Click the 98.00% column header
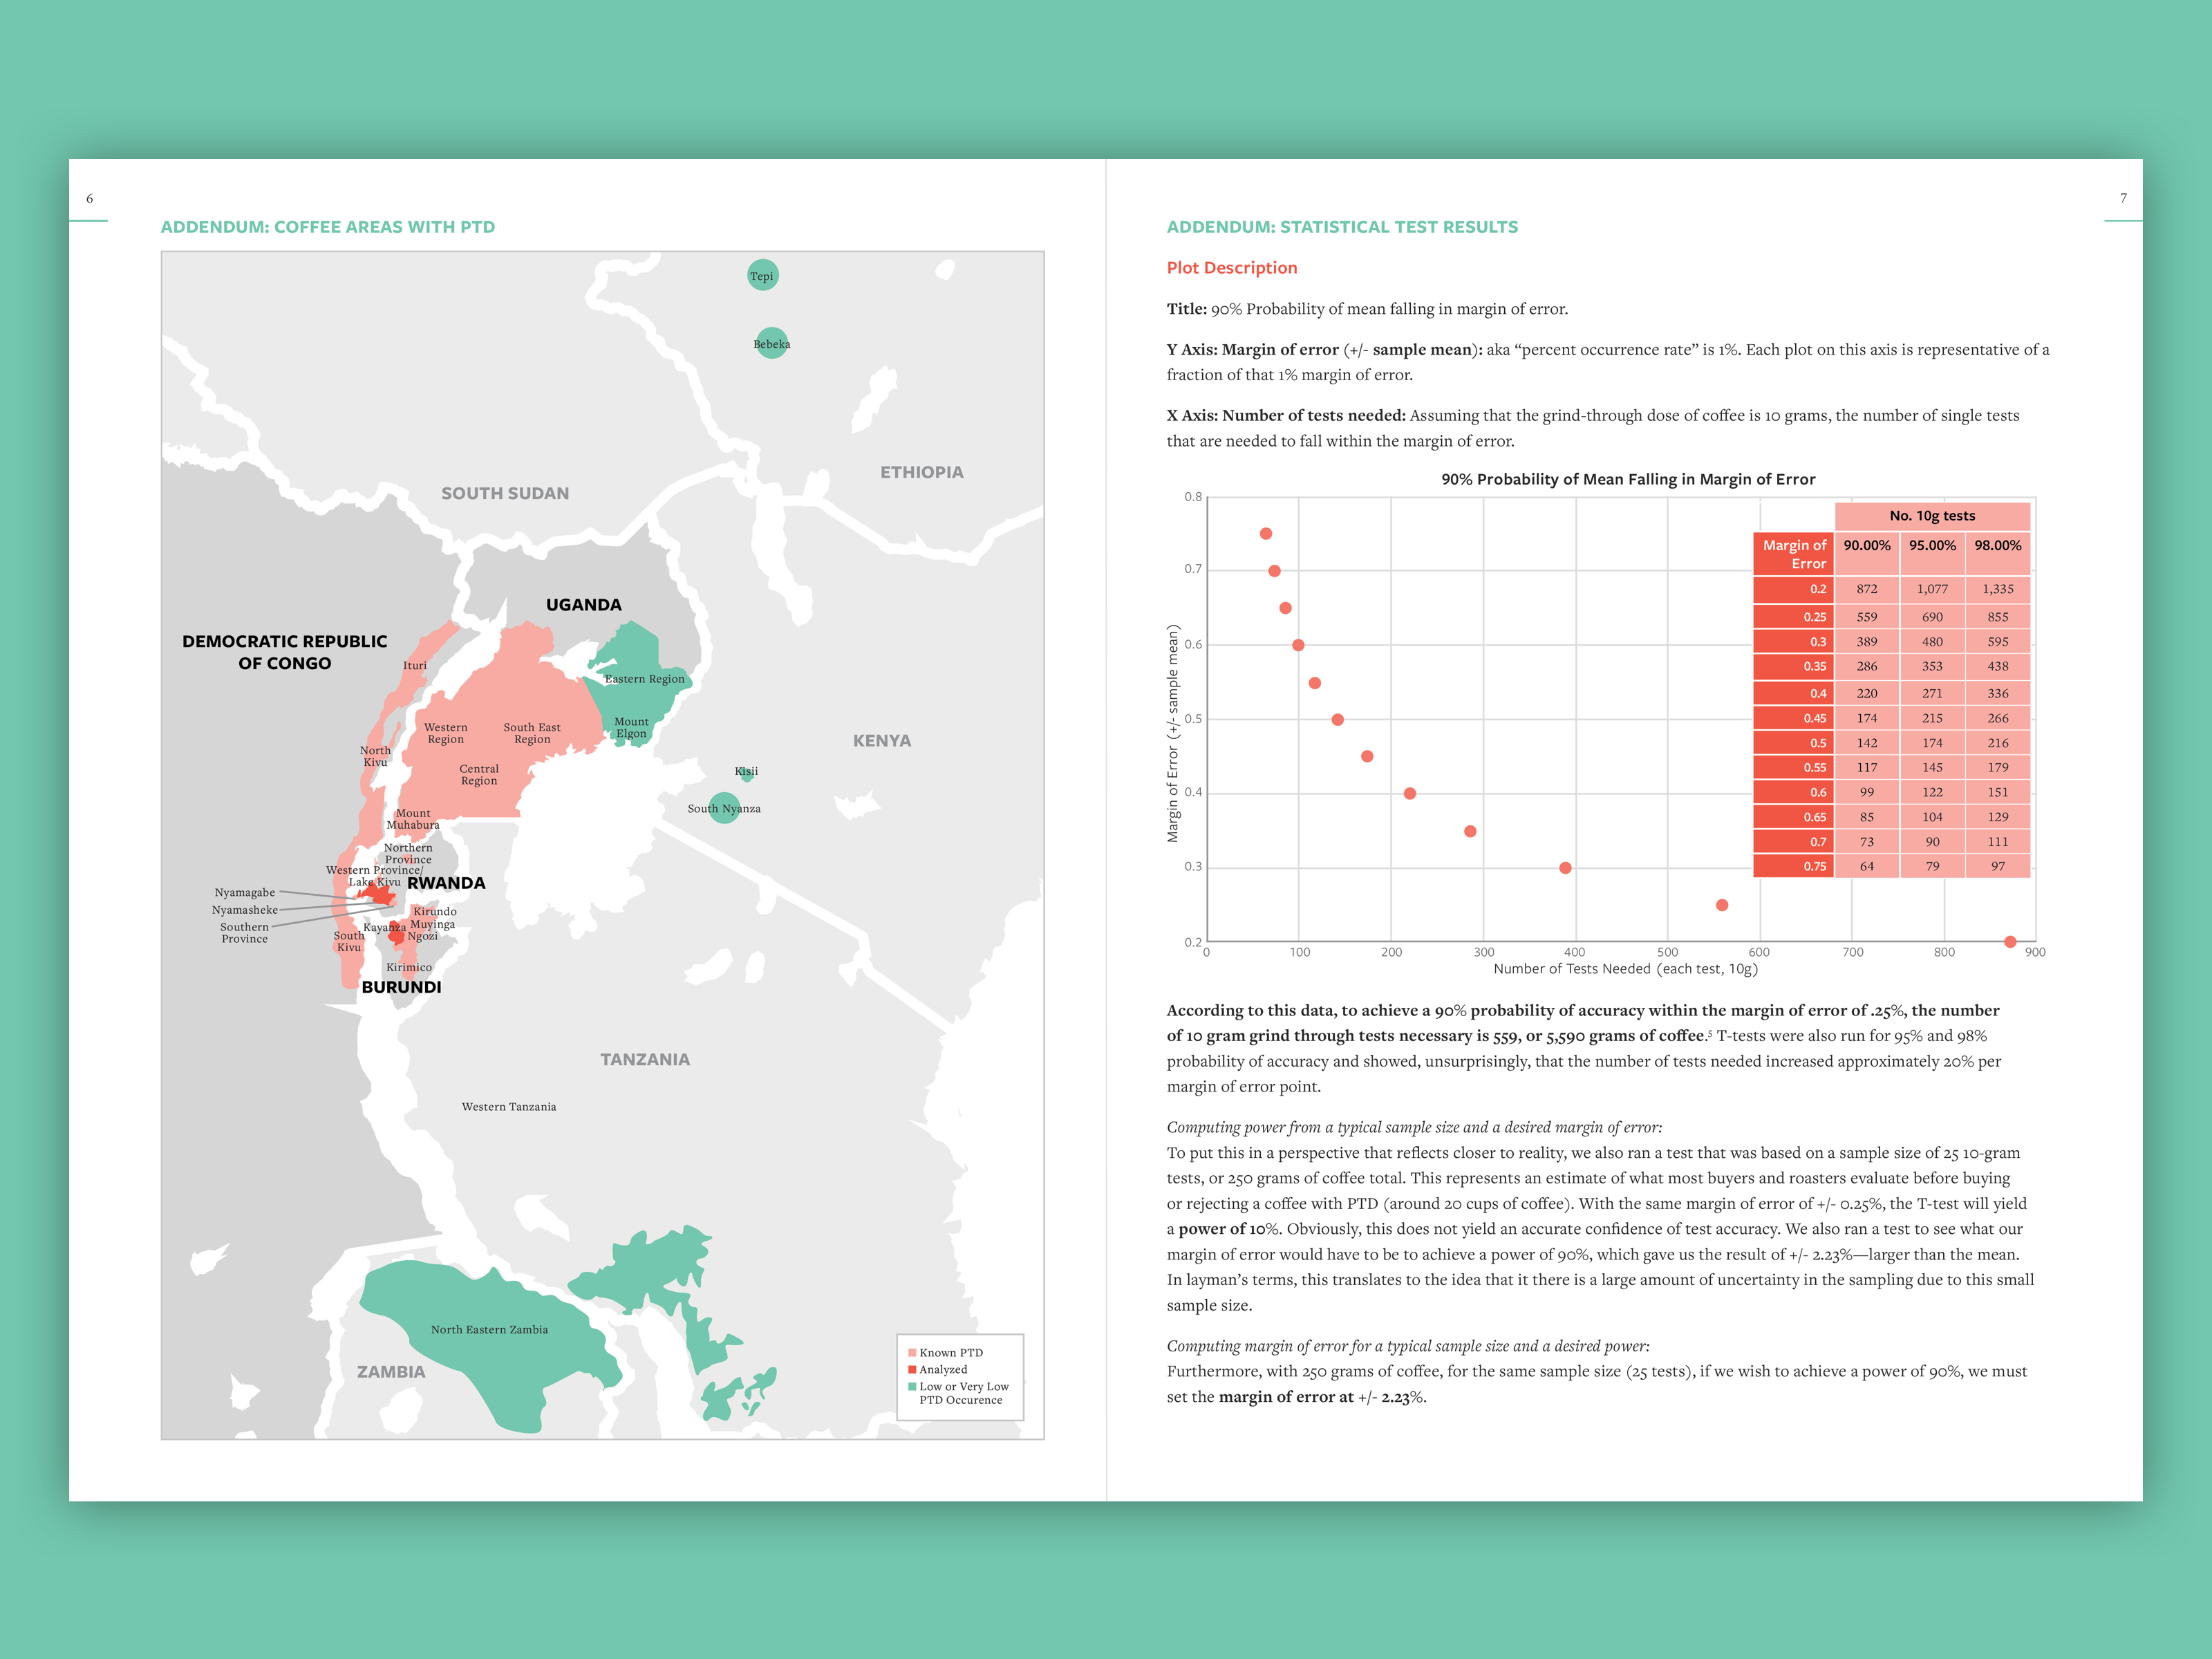The height and width of the screenshot is (1659, 2212). 1997,545
